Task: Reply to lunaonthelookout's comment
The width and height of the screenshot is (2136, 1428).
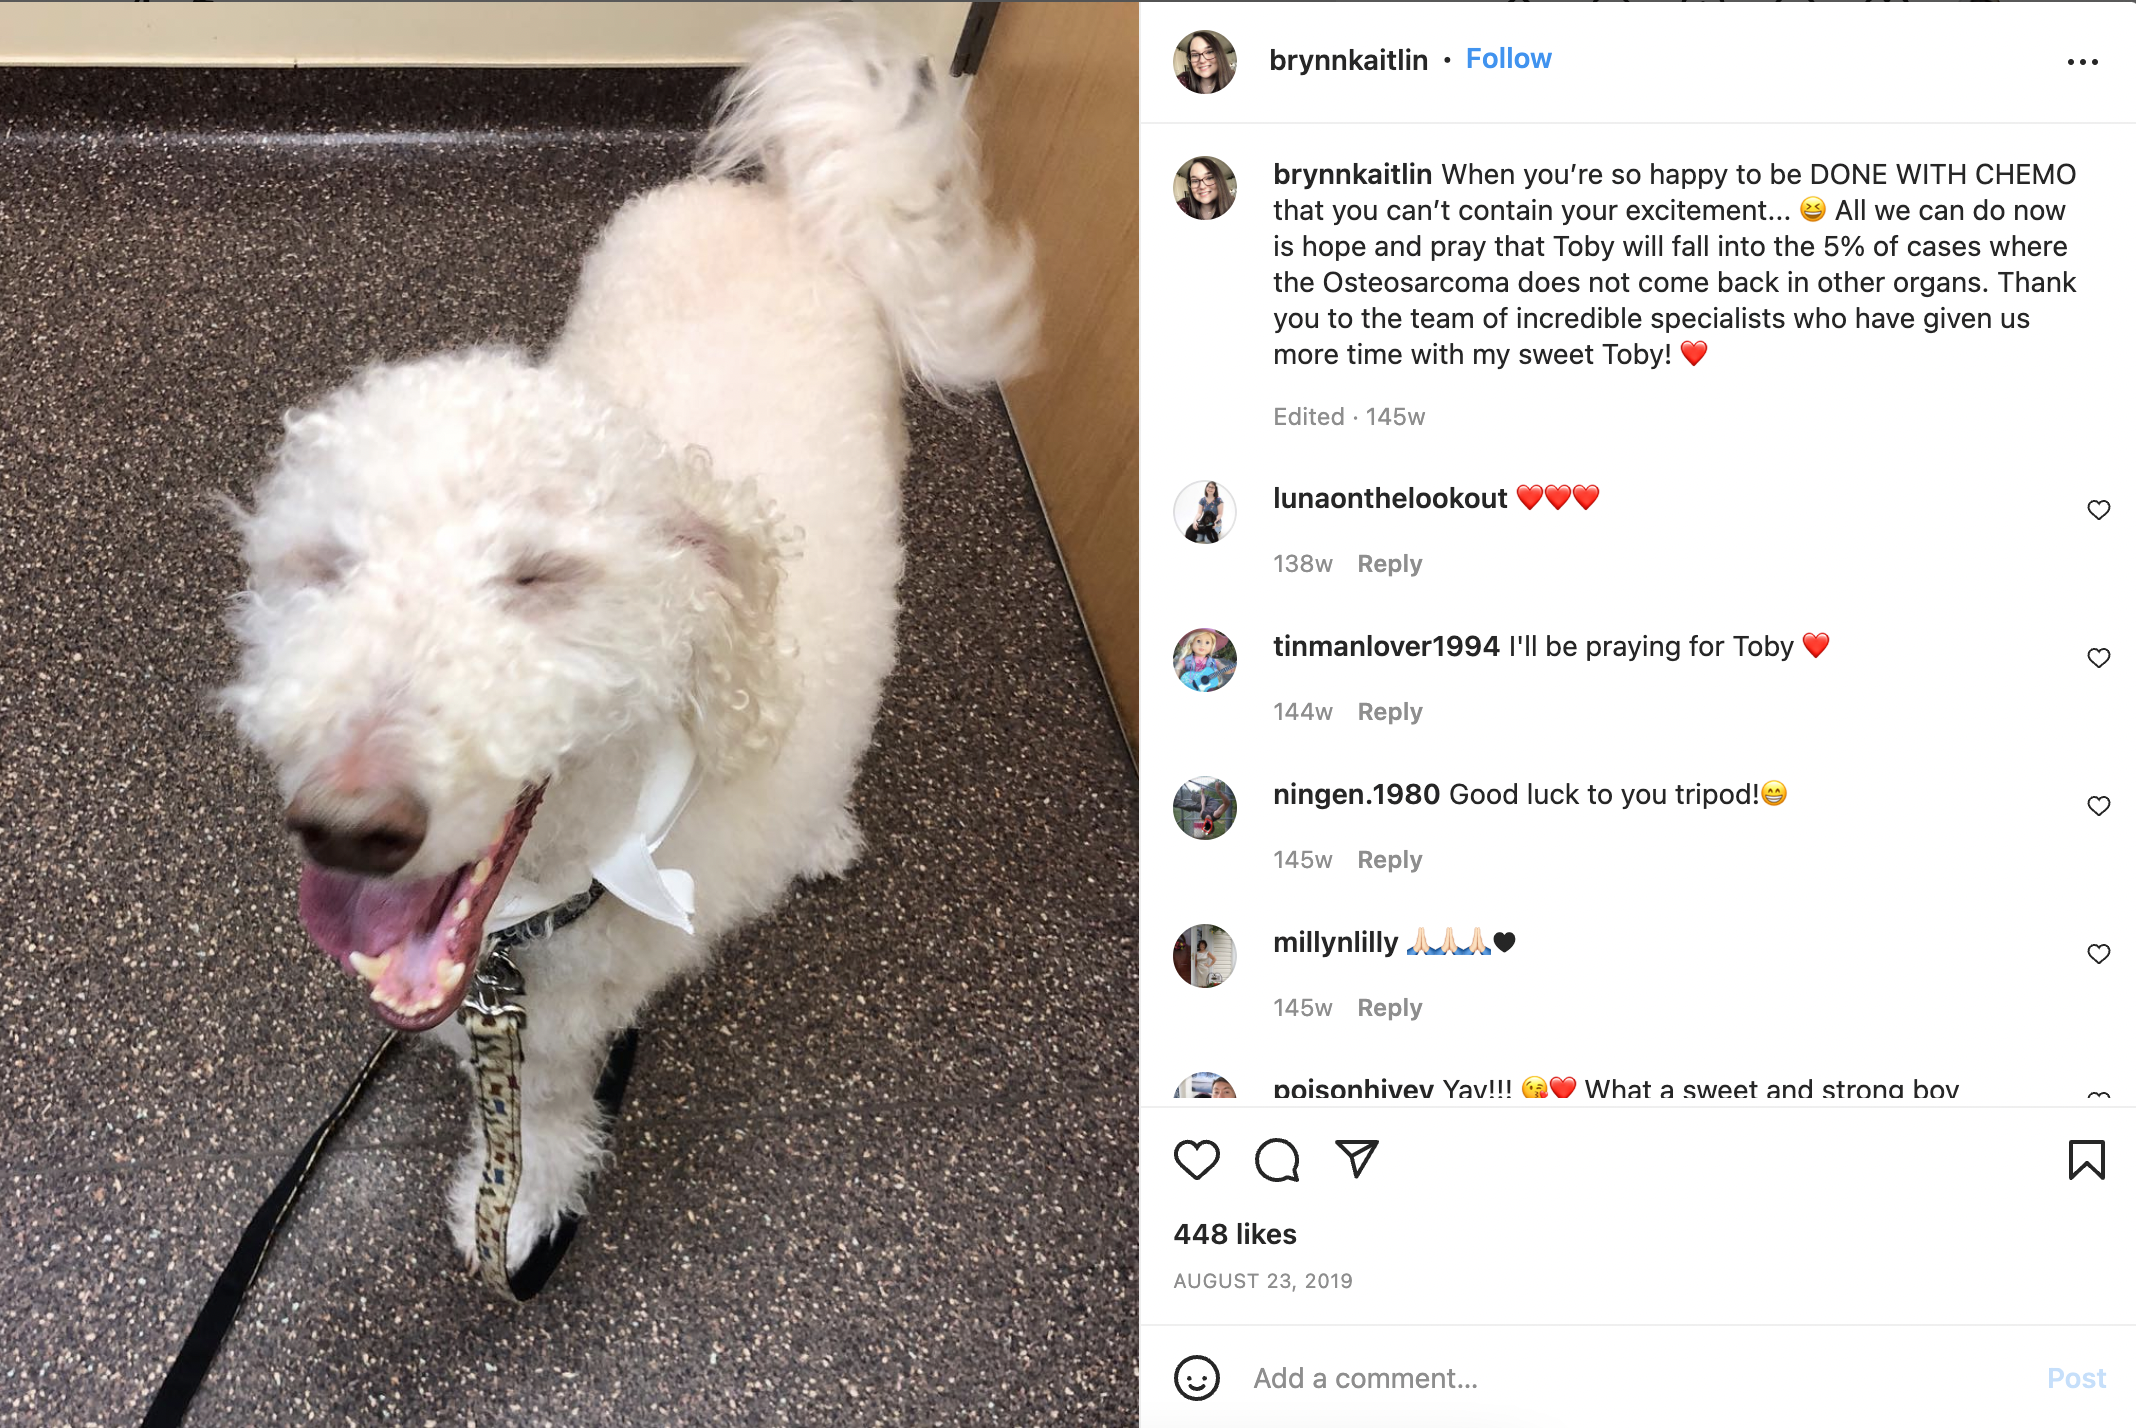Action: 1389,564
